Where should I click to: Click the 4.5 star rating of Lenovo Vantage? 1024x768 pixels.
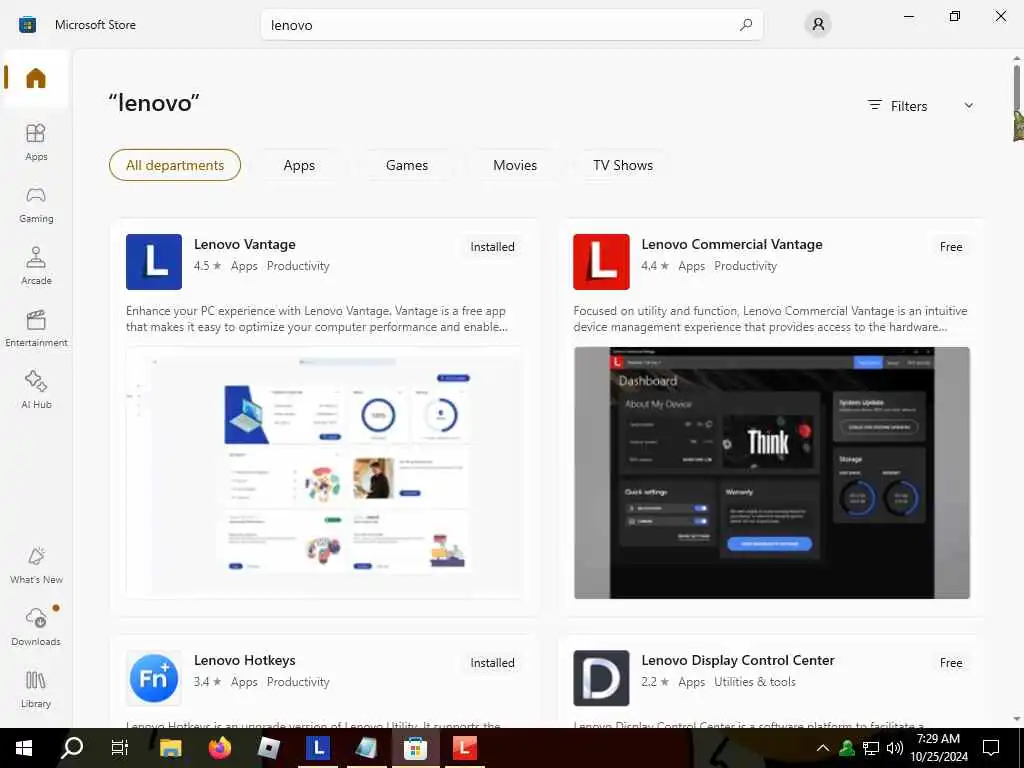208,266
